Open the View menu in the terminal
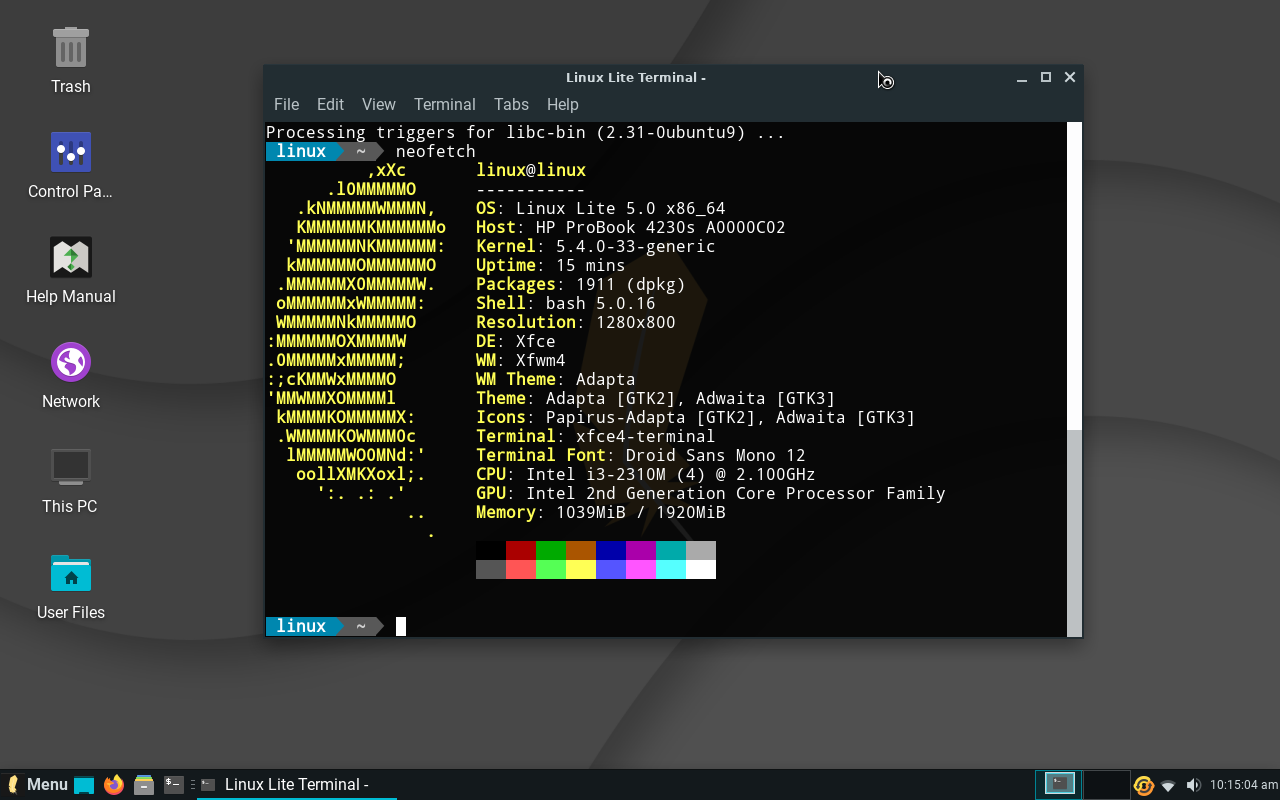The height and width of the screenshot is (800, 1280). 378,104
